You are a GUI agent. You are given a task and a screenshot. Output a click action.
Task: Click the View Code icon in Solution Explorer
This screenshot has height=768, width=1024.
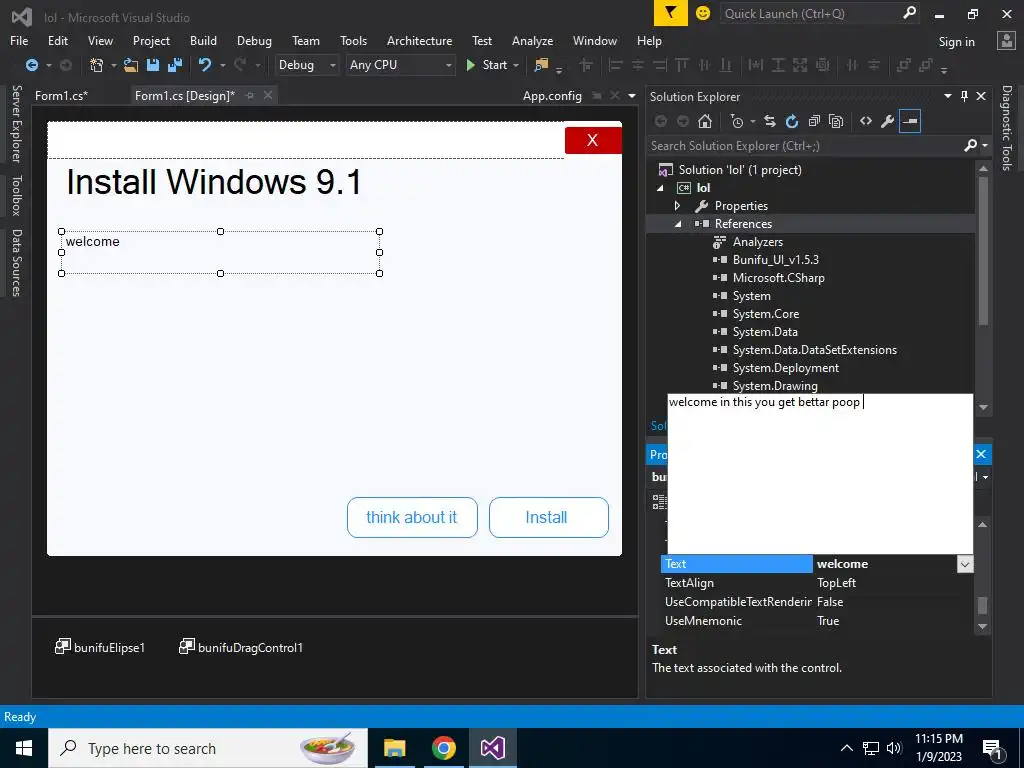(x=866, y=121)
